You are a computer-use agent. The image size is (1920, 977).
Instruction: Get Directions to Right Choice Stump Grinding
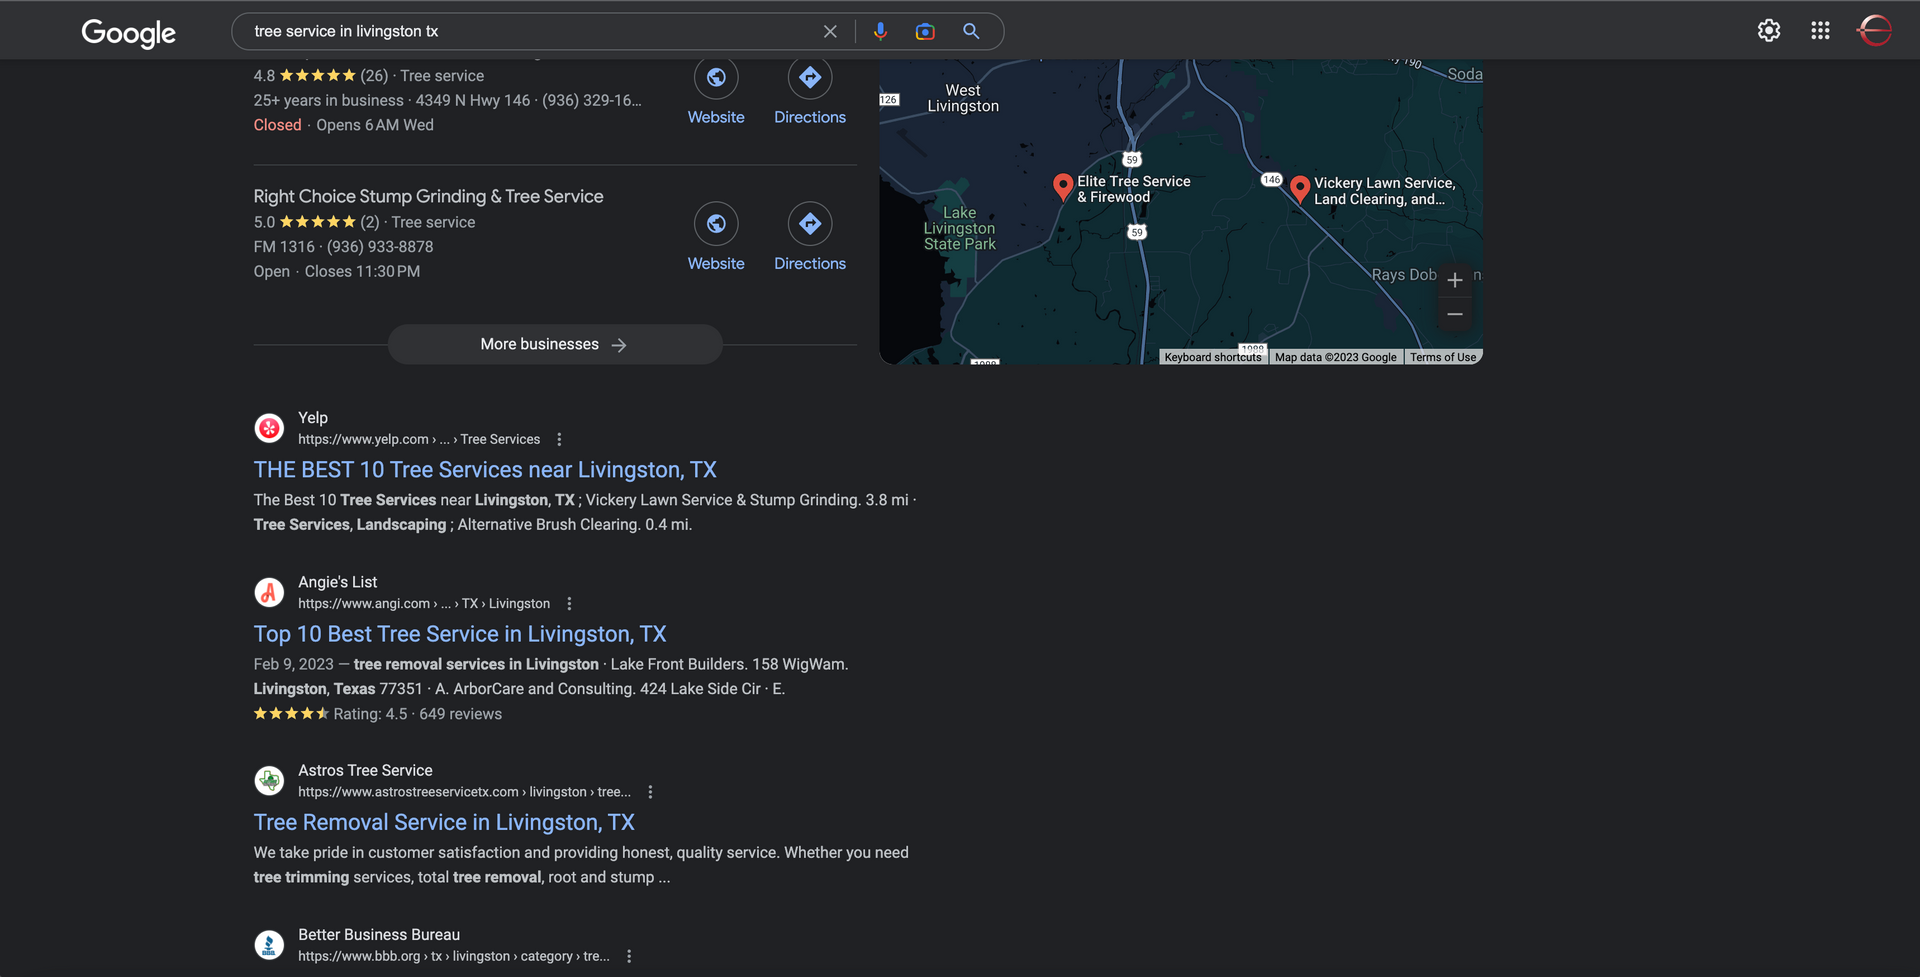pyautogui.click(x=810, y=224)
